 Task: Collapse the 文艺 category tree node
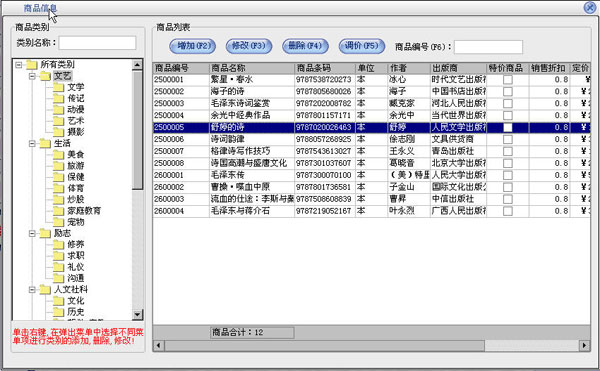point(33,76)
